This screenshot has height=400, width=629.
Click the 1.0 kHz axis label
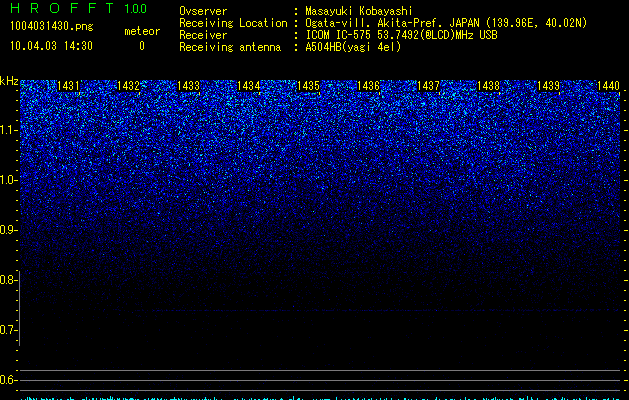[8, 180]
